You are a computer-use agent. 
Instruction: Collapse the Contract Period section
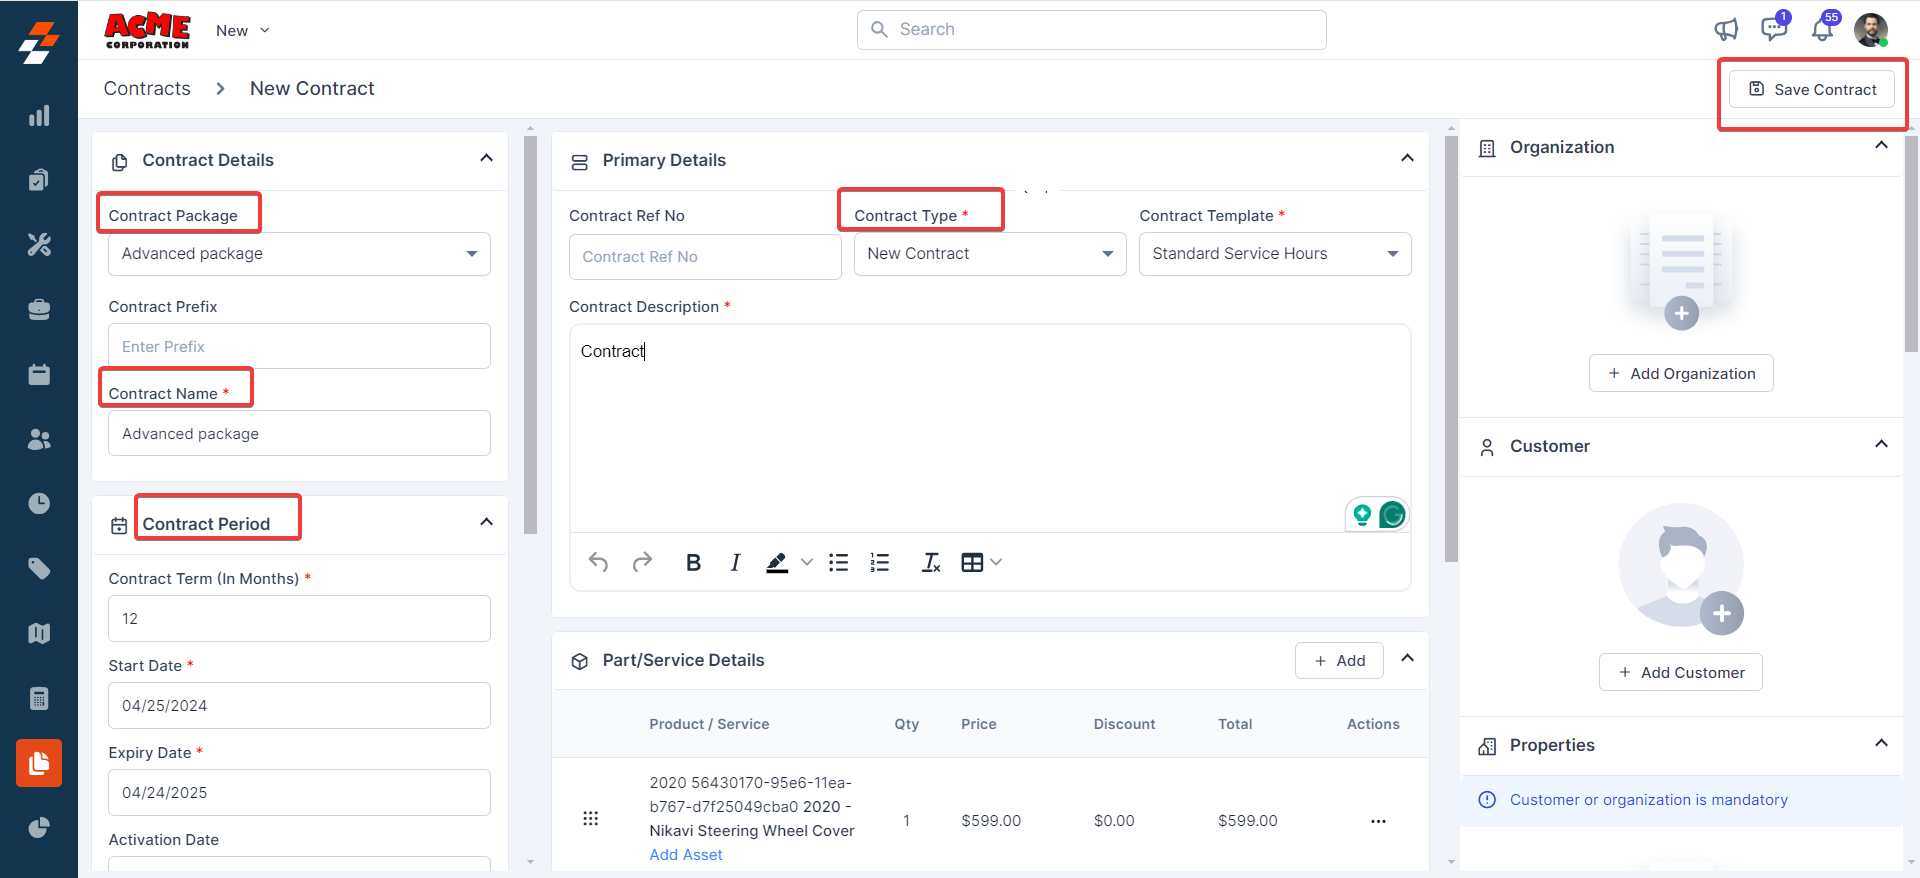486,522
